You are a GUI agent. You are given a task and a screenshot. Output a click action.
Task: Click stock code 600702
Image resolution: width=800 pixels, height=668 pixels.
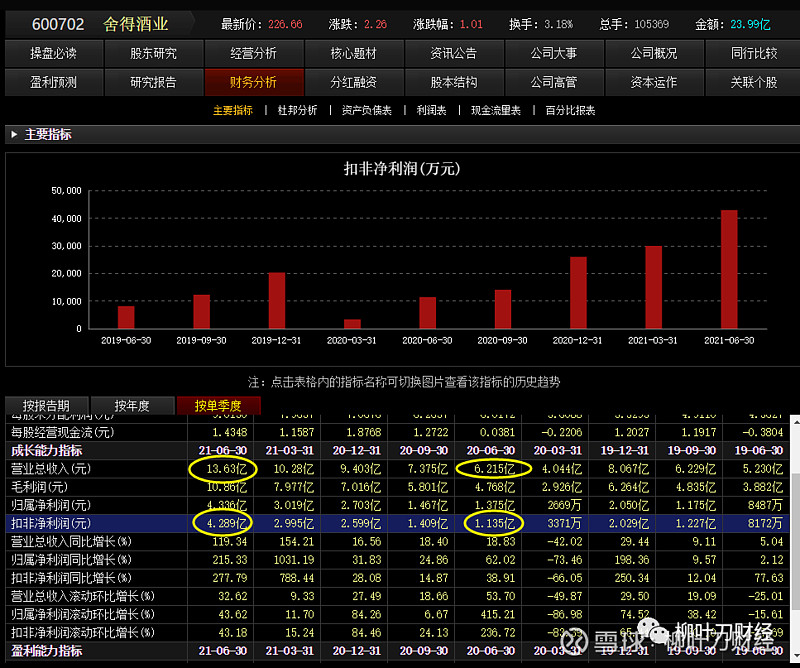tap(58, 24)
